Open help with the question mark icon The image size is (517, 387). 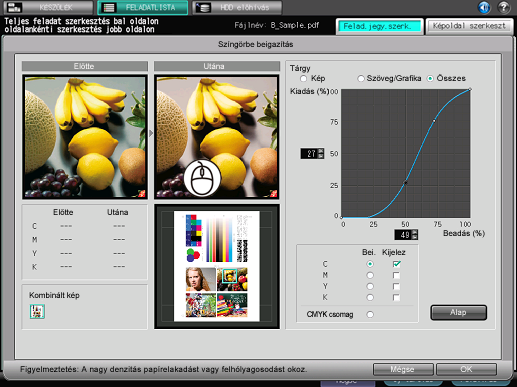[504, 7]
